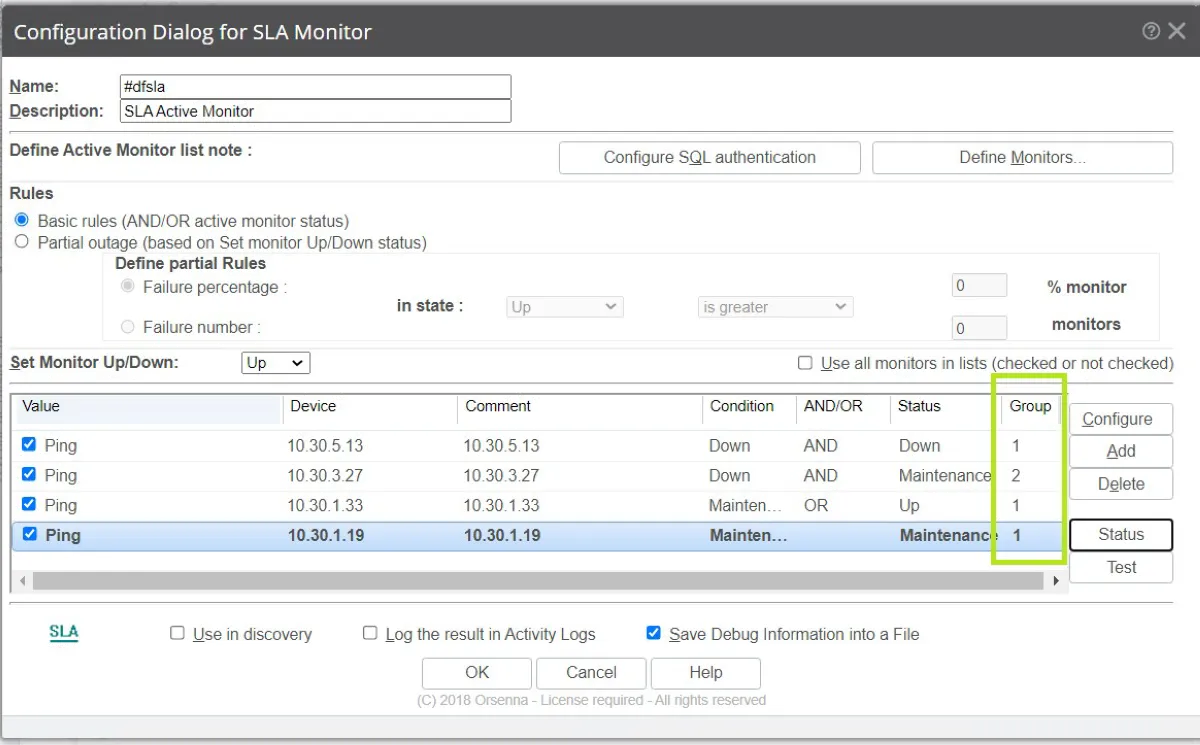Select Basic rules radio option
The width and height of the screenshot is (1200, 745).
[x=22, y=220]
